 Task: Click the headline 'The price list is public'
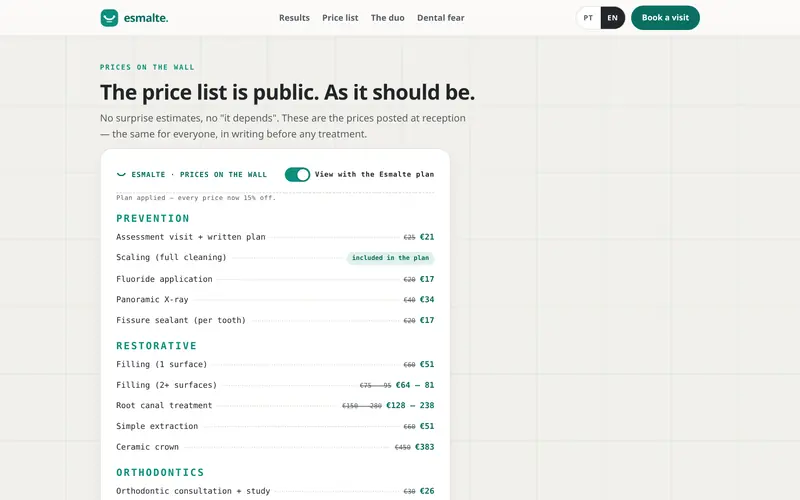point(287,92)
